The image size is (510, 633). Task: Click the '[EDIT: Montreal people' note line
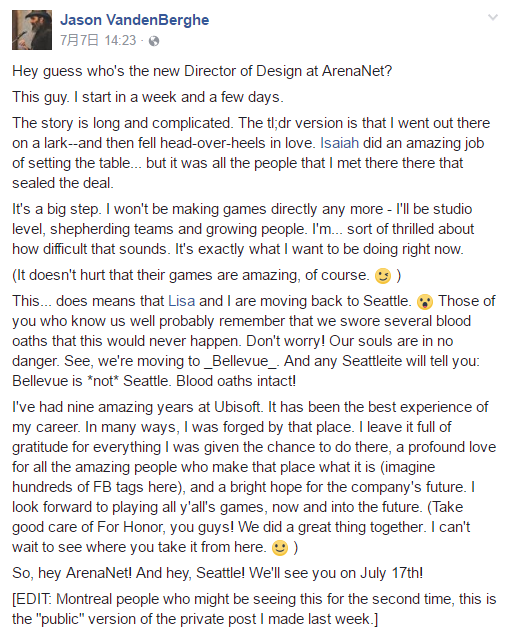[x=254, y=599]
